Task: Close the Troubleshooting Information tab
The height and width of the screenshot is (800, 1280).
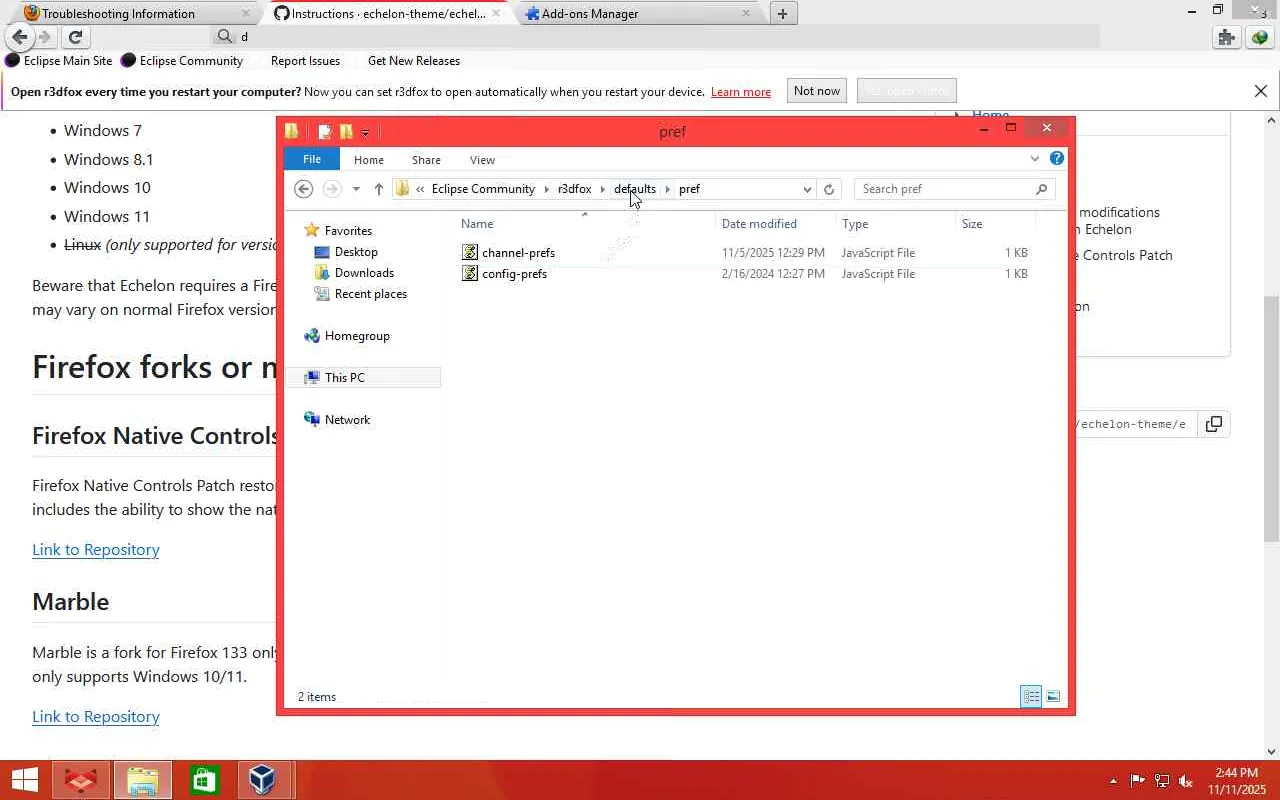Action: tap(246, 13)
